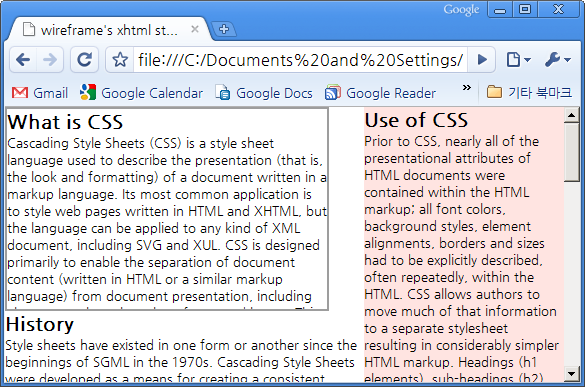The image size is (585, 387).
Task: Expand hidden bookmarks with the chevron
Action: (466, 88)
